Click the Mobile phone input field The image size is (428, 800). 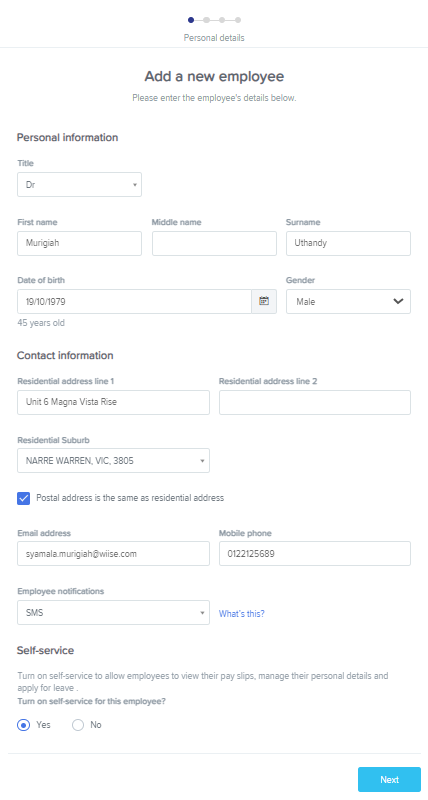(315, 554)
